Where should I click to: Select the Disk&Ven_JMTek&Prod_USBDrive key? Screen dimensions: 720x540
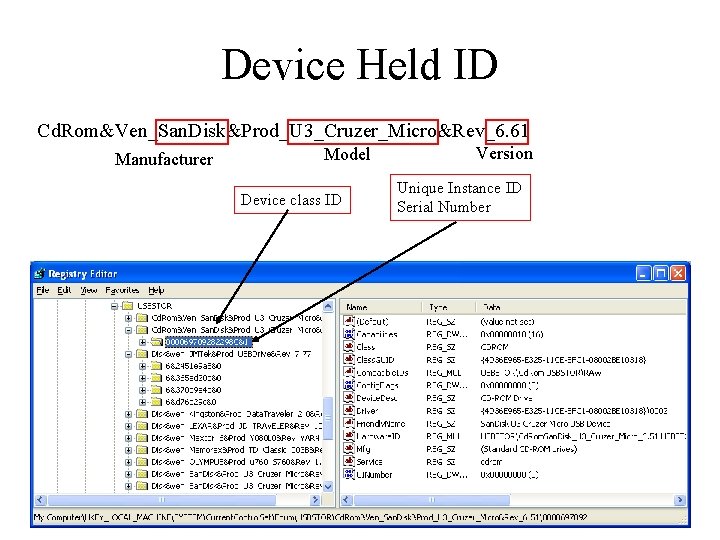231,354
